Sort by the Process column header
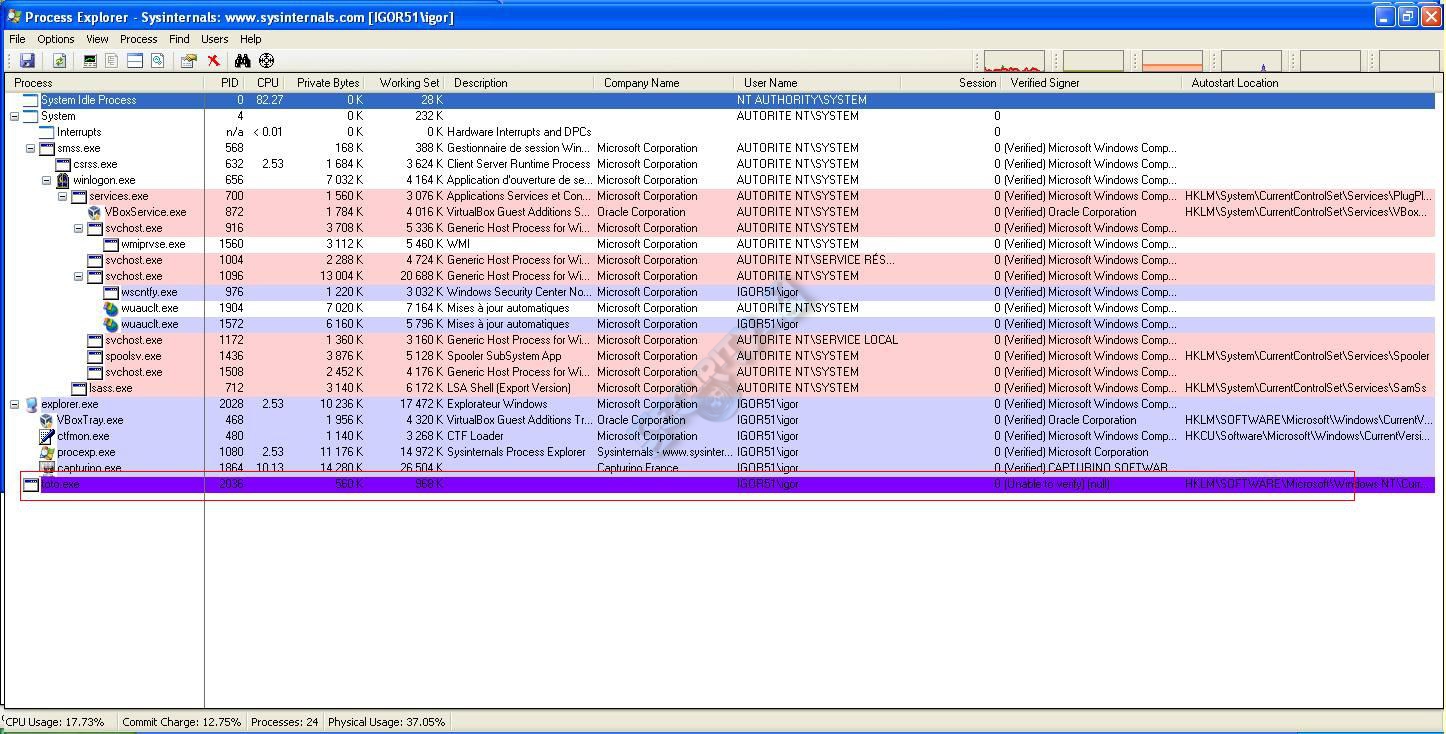Image resolution: width=1446 pixels, height=734 pixels. coord(104,83)
